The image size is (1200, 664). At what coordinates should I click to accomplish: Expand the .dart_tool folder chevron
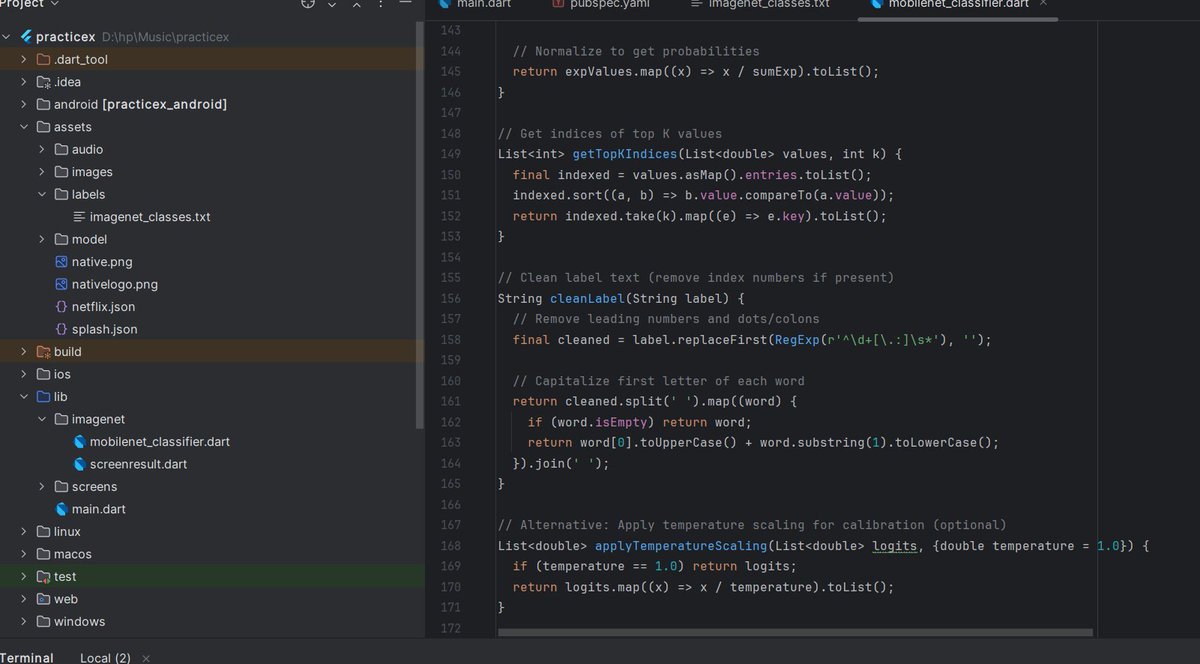pyautogui.click(x=25, y=59)
